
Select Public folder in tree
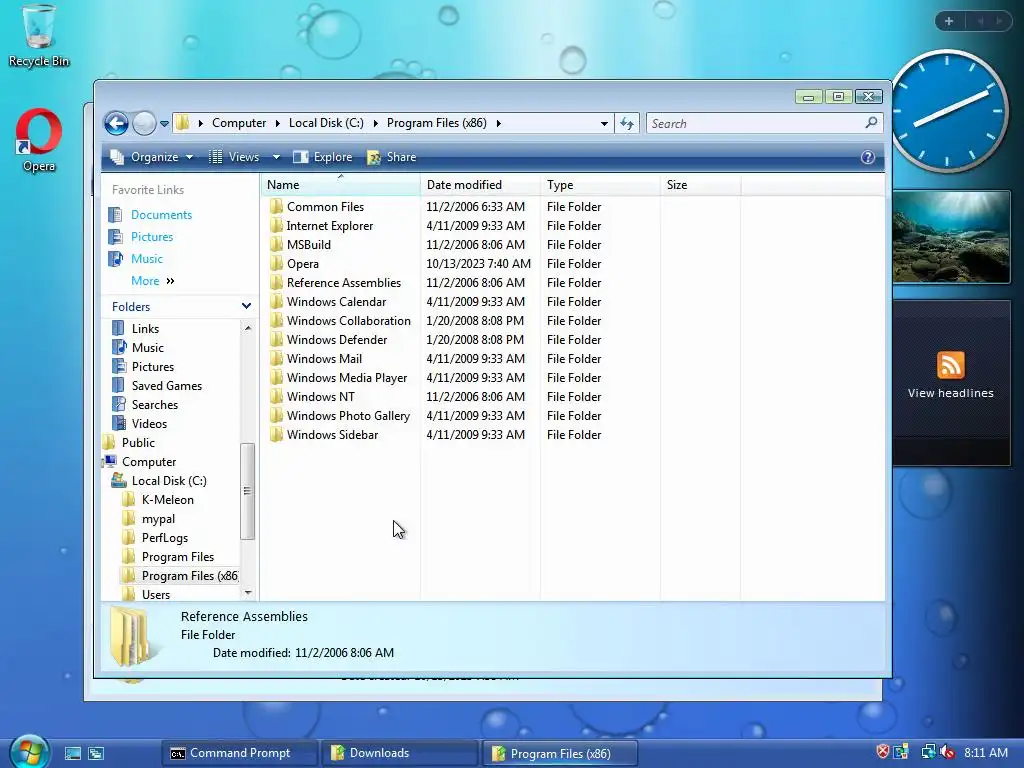coord(138,443)
